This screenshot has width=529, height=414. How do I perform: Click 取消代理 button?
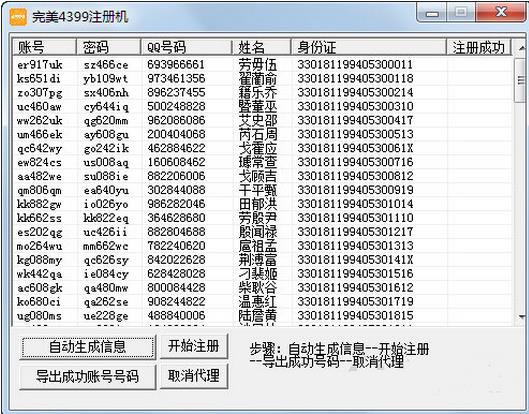[194, 376]
